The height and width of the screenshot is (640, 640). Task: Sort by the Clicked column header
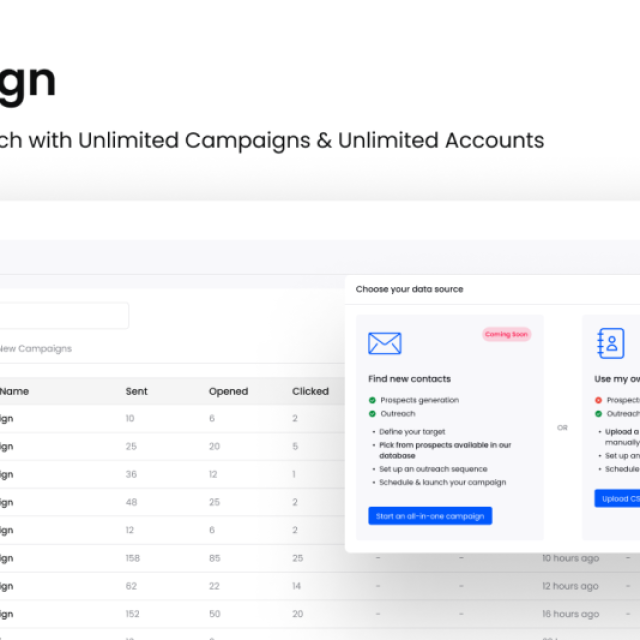coord(310,391)
